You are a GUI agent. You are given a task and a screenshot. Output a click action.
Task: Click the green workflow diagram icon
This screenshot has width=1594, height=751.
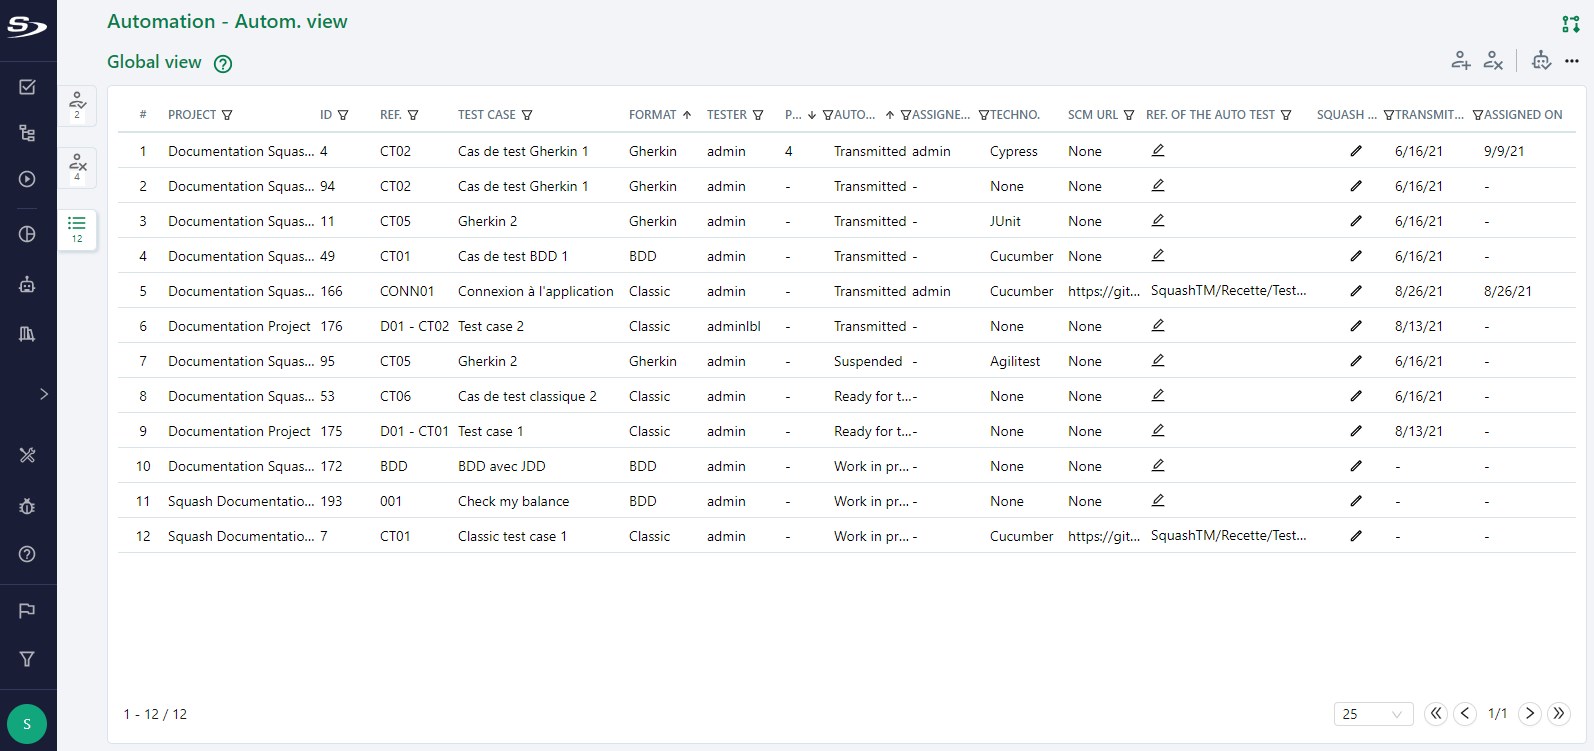1570,24
